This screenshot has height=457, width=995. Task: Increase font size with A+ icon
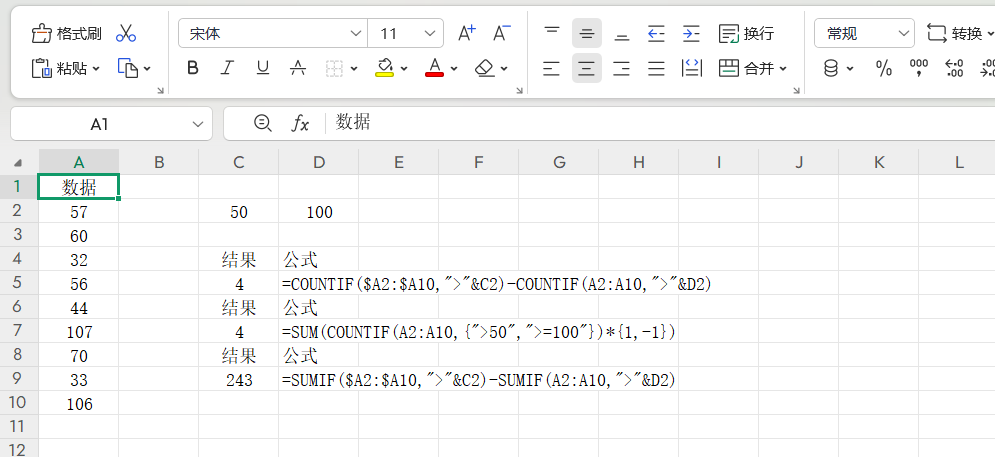pyautogui.click(x=467, y=34)
